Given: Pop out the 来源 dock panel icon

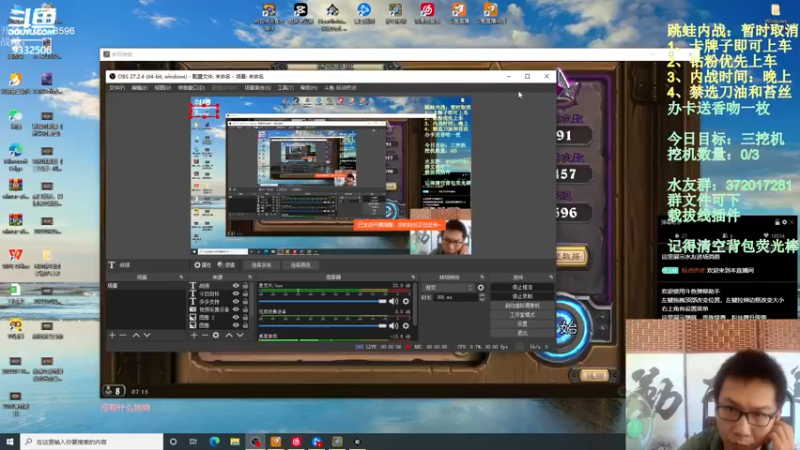Looking at the screenshot, I should click(250, 277).
